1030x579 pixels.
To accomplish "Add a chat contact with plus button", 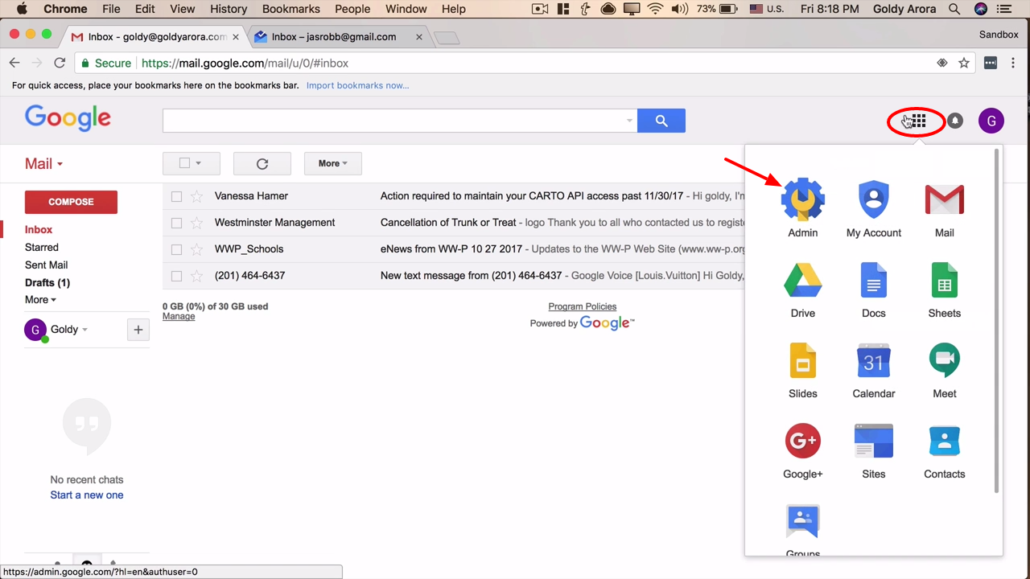I will tap(138, 330).
